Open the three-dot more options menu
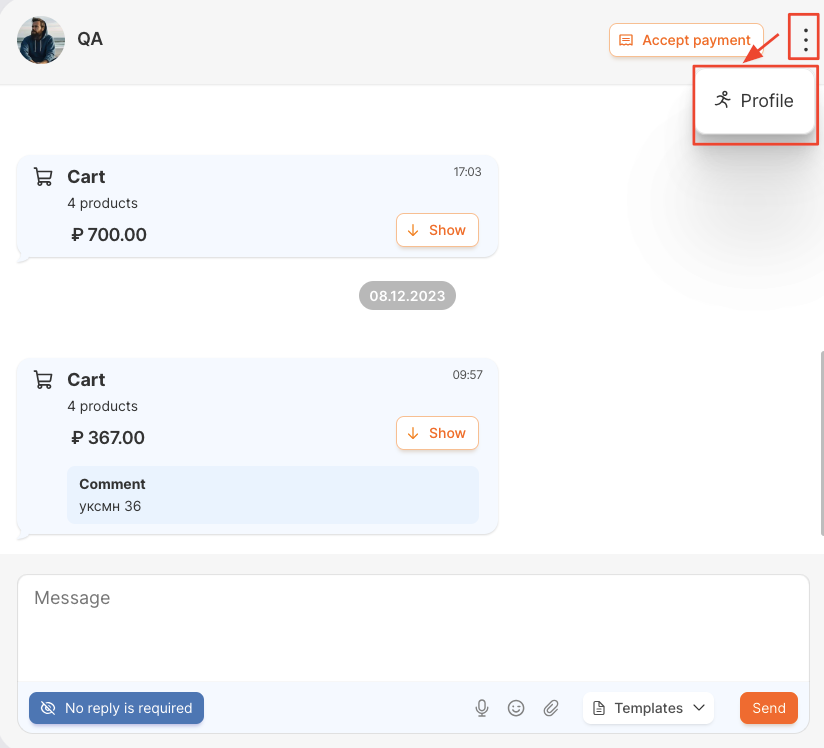This screenshot has height=748, width=824. click(805, 40)
